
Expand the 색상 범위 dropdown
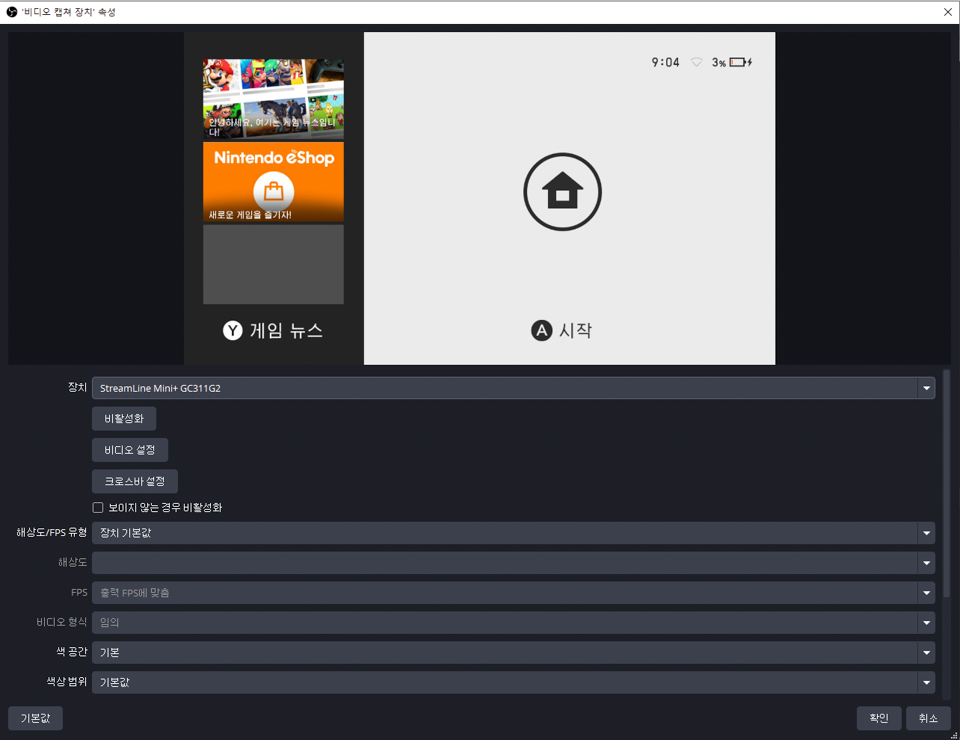click(x=513, y=682)
